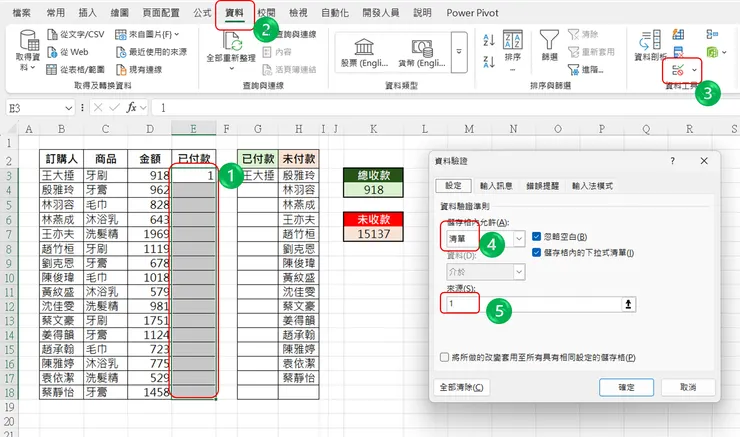Viewport: 740px width, 437px height.
Task: Select row header 10
Action: click(x=9, y=277)
